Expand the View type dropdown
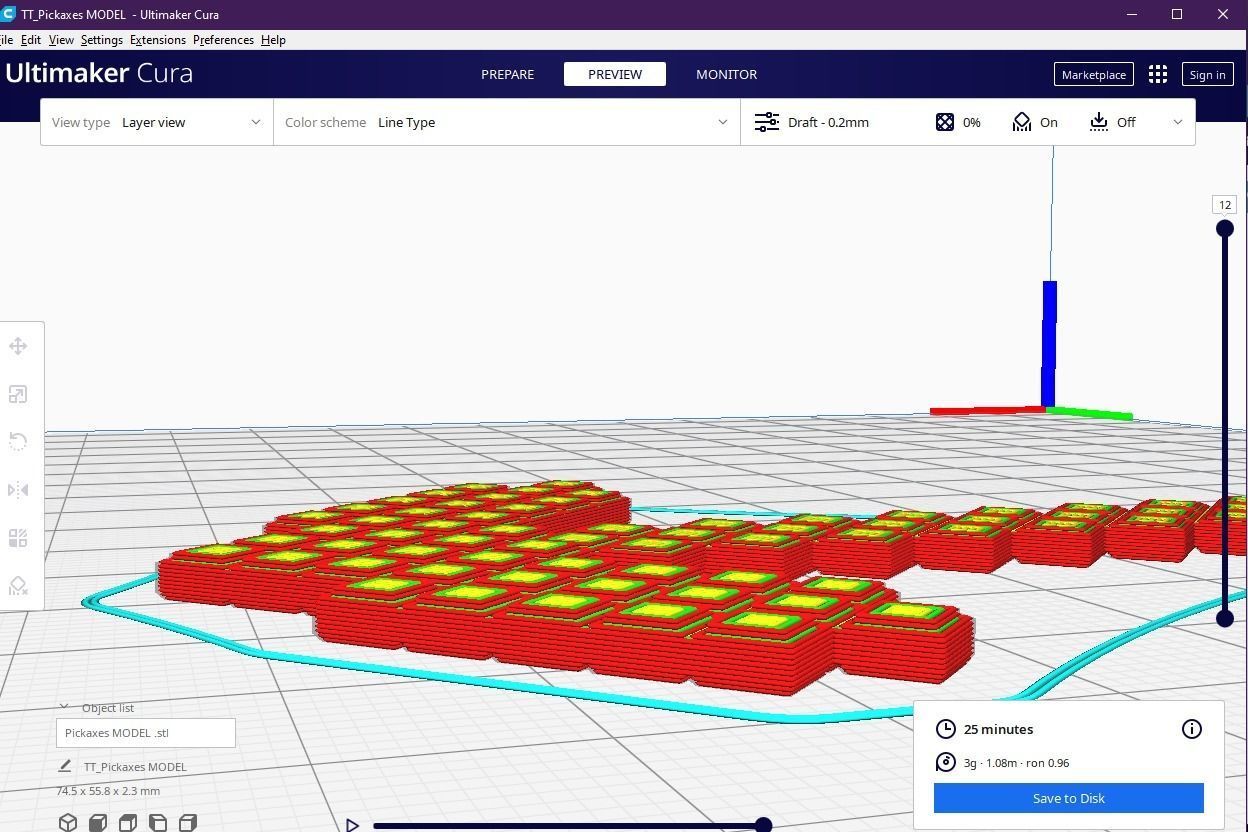Image resolution: width=1248 pixels, height=832 pixels. pyautogui.click(x=157, y=122)
